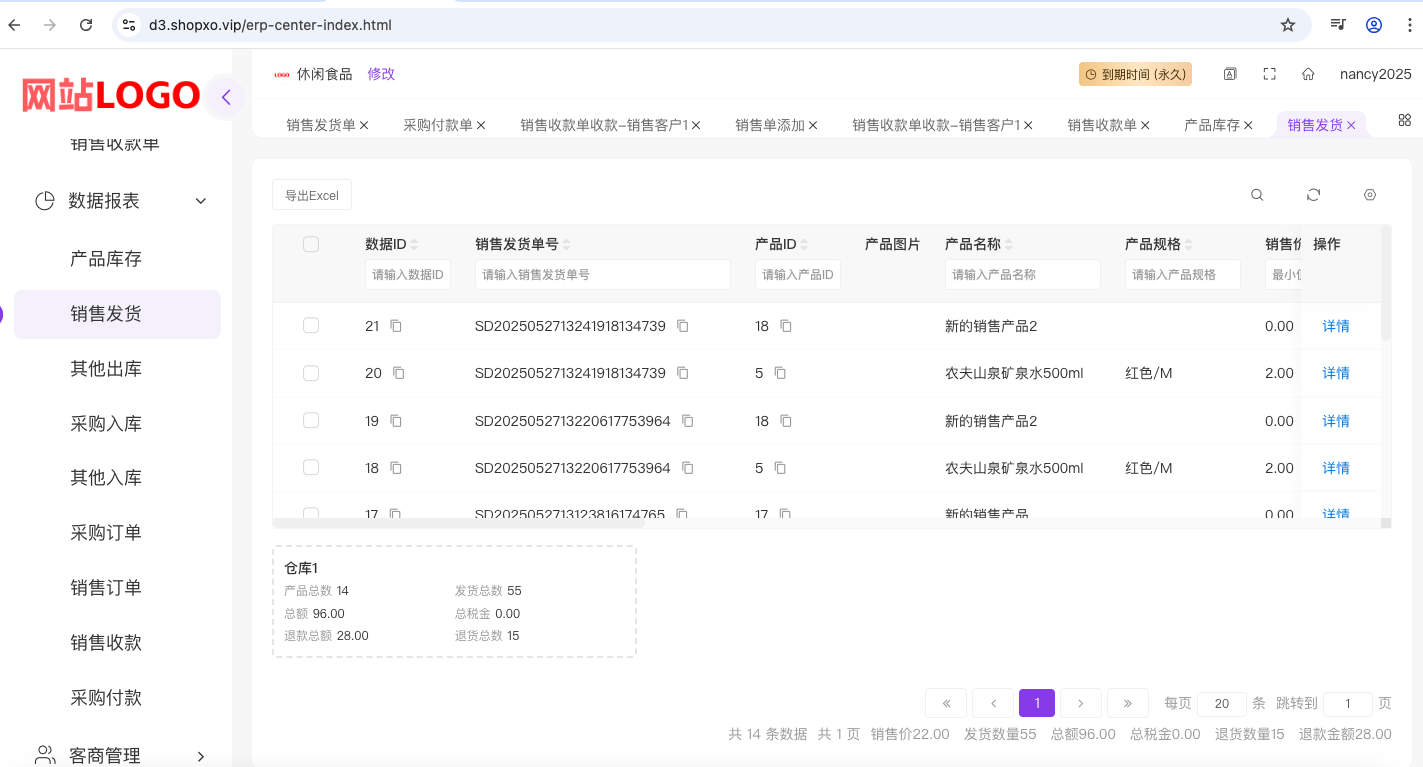
Task: Open the browser profile icon
Action: point(1374,25)
